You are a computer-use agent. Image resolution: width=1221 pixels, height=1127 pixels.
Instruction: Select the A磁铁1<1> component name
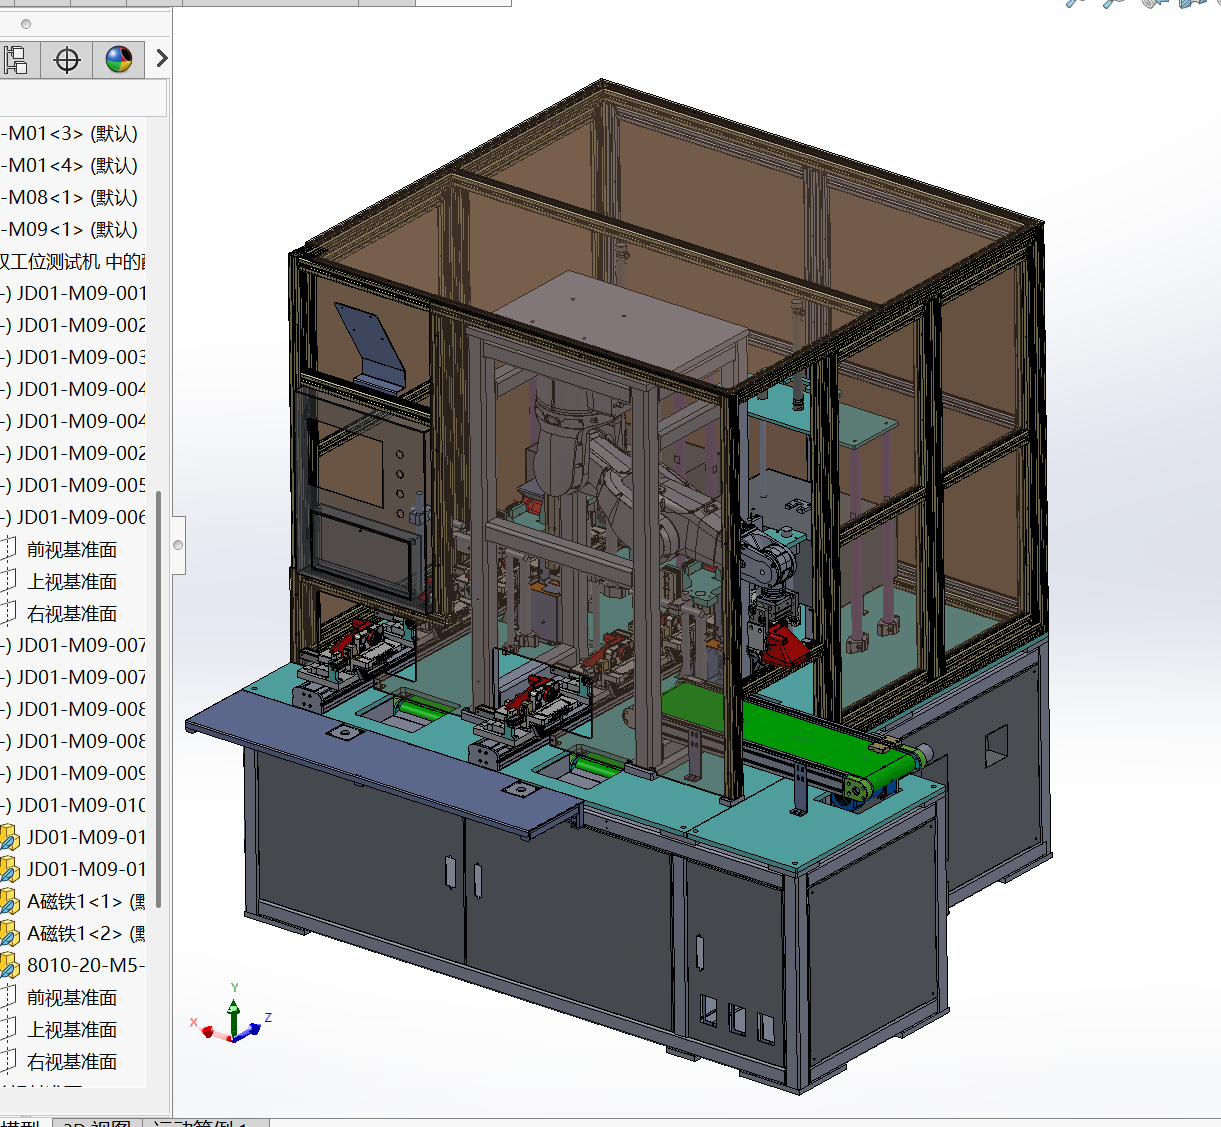(86, 902)
